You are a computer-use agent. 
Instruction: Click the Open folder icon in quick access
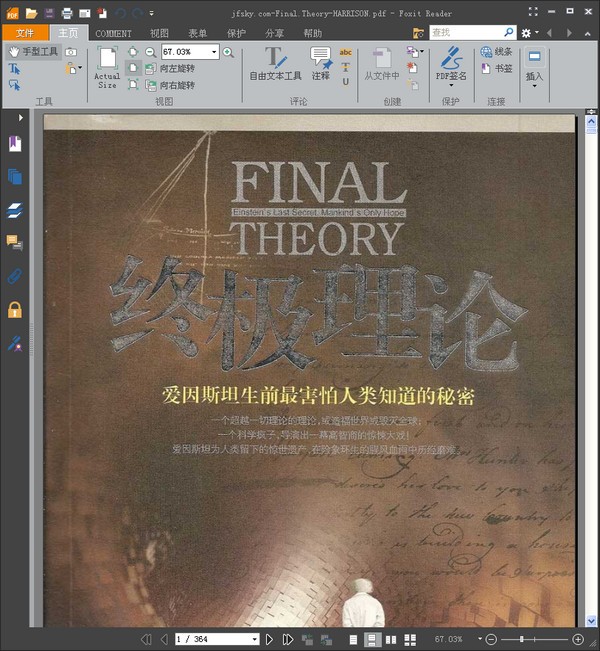tap(32, 13)
